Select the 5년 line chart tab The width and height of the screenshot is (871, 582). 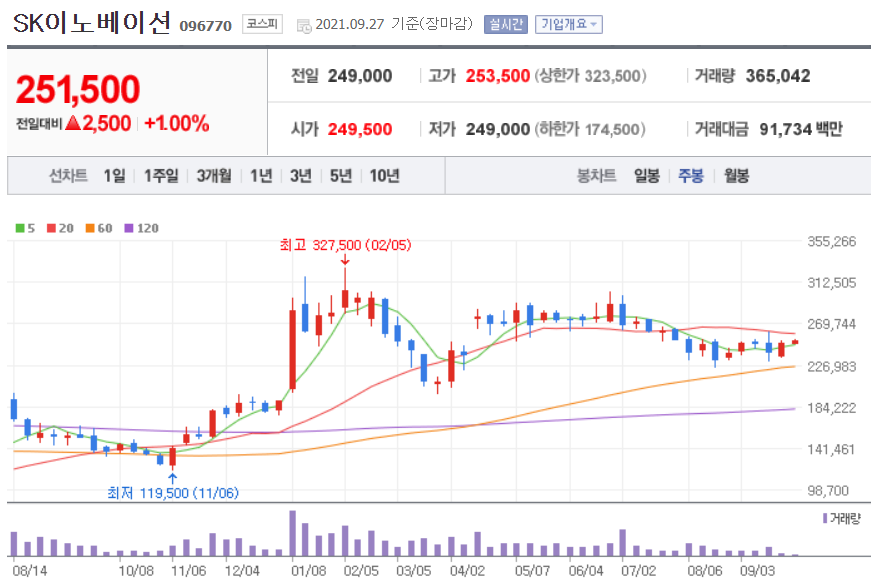click(x=341, y=176)
